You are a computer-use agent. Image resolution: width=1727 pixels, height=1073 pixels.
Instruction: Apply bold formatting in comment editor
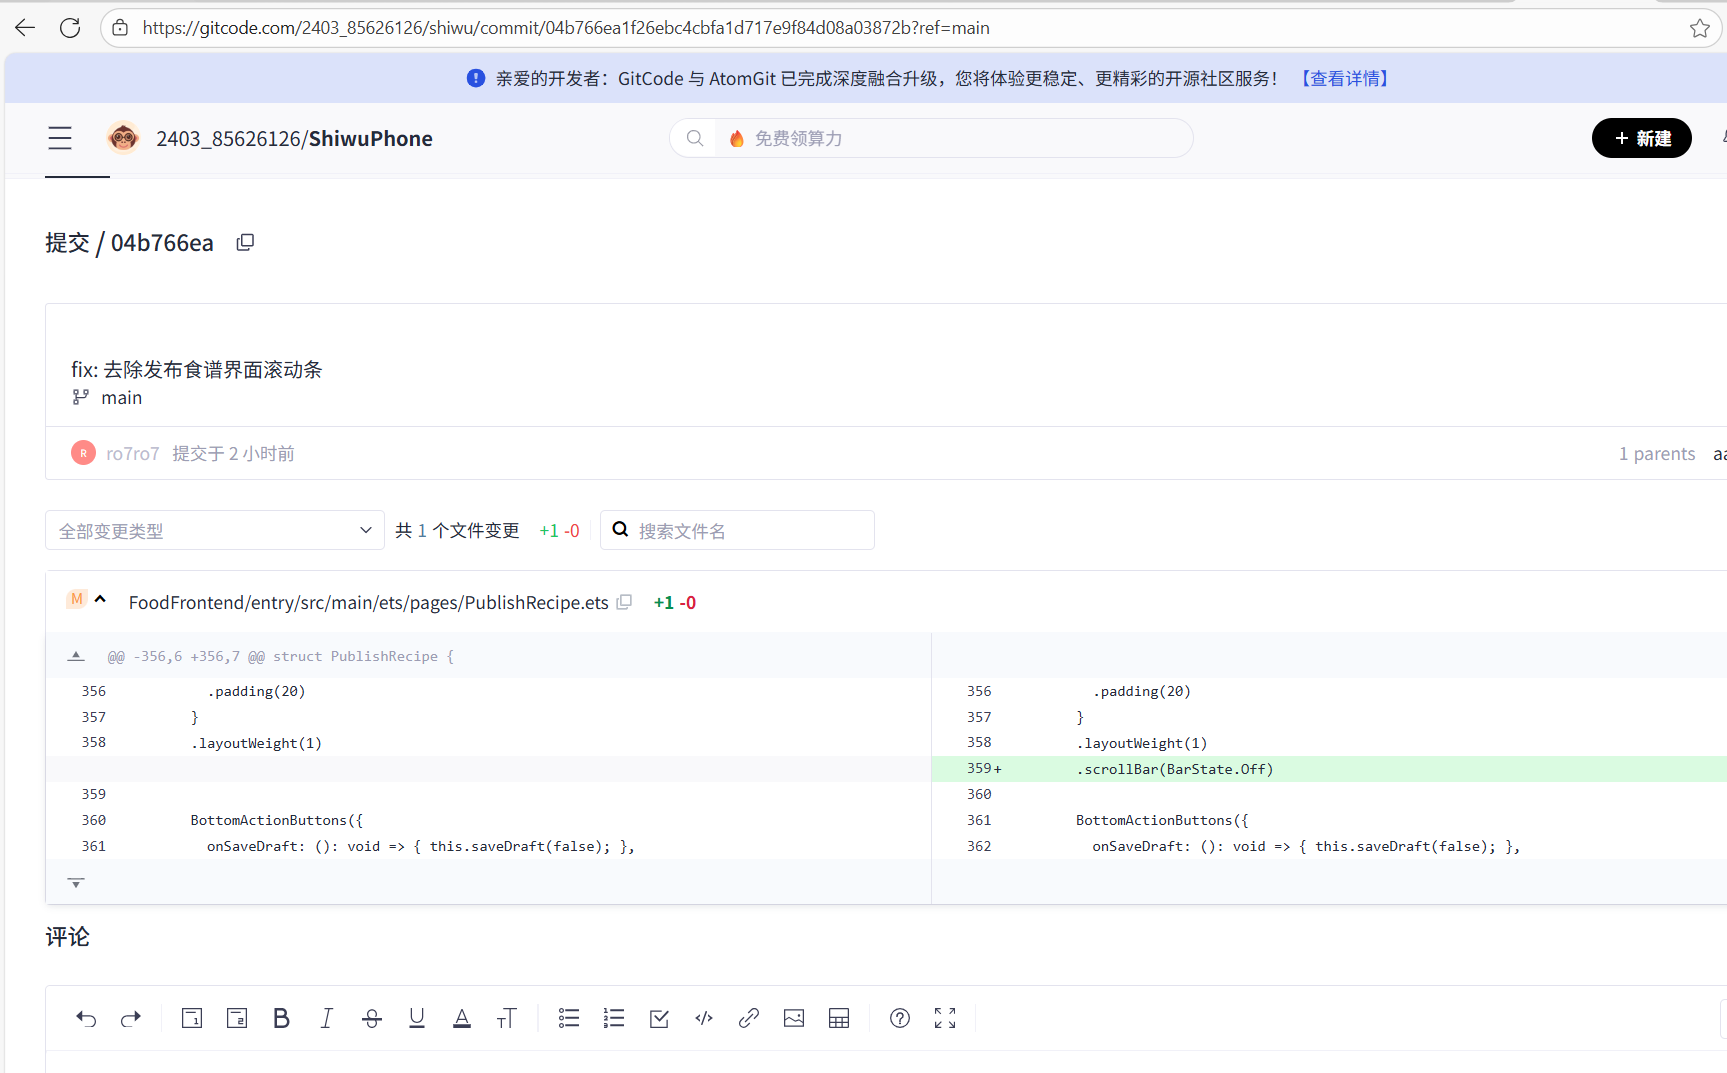[x=281, y=1018]
